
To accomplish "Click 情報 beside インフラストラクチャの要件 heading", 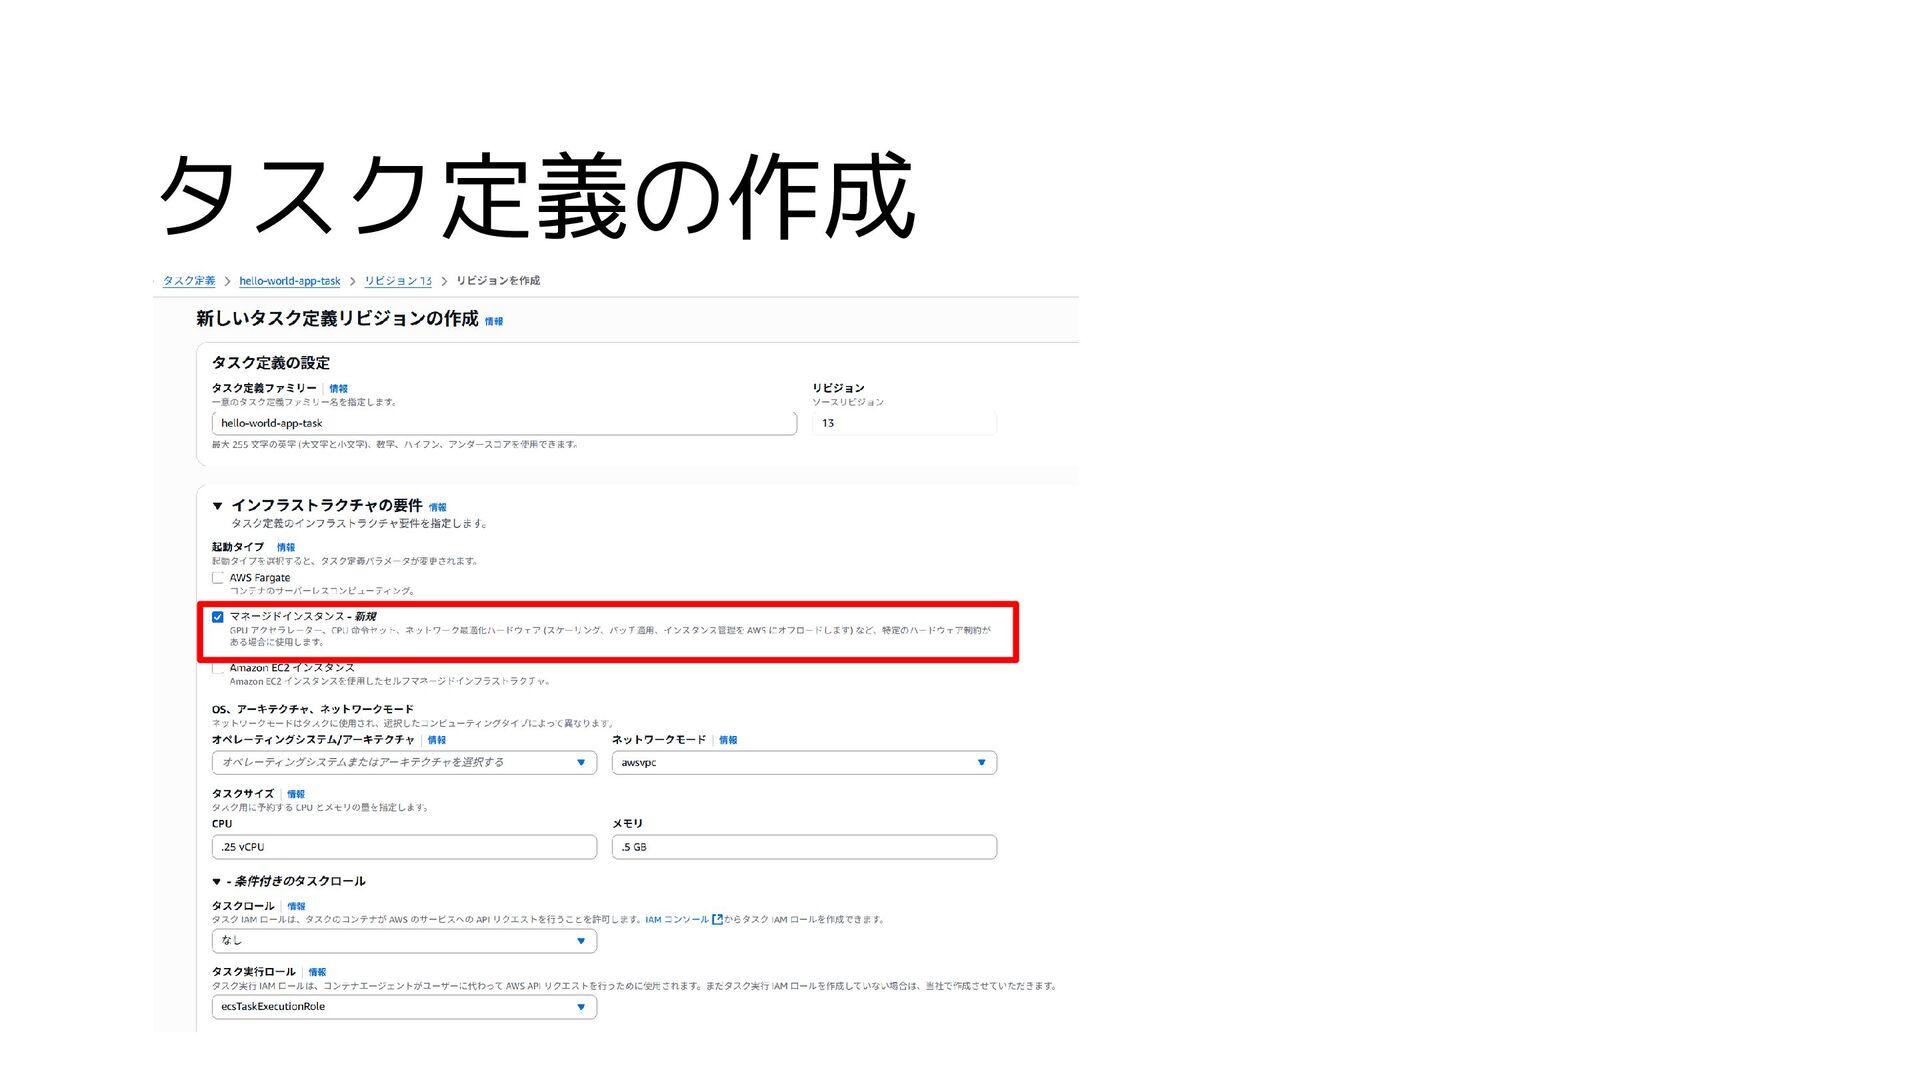I will coord(438,508).
